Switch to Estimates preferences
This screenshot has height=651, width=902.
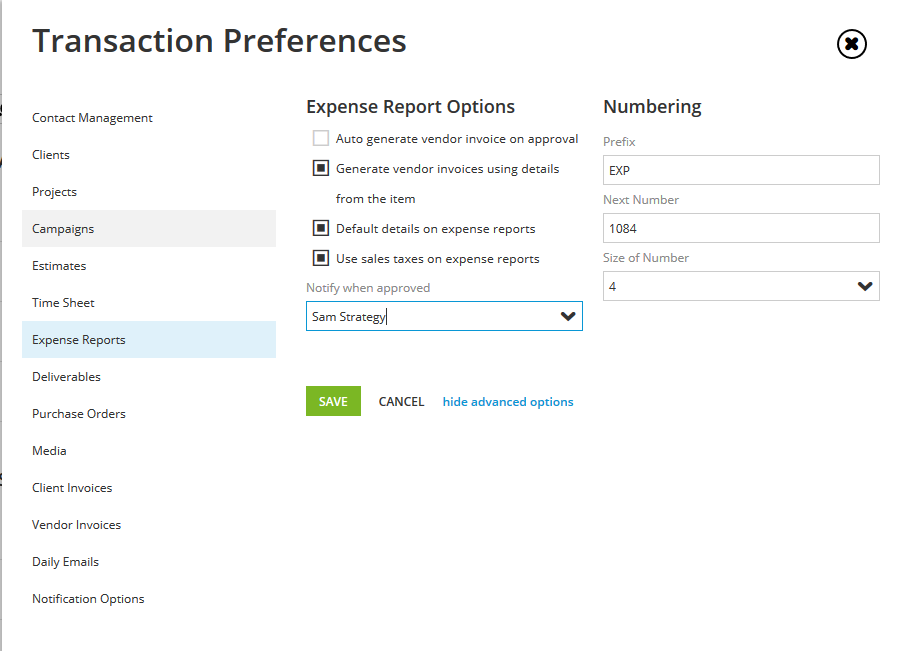149,266
